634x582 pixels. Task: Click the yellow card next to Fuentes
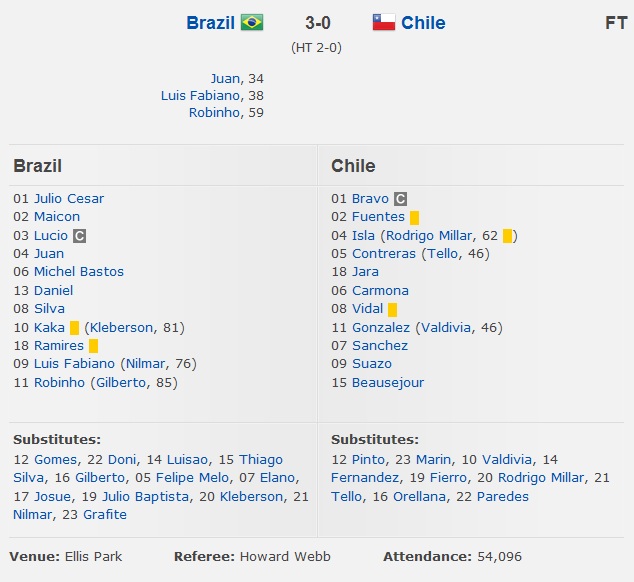coord(414,217)
